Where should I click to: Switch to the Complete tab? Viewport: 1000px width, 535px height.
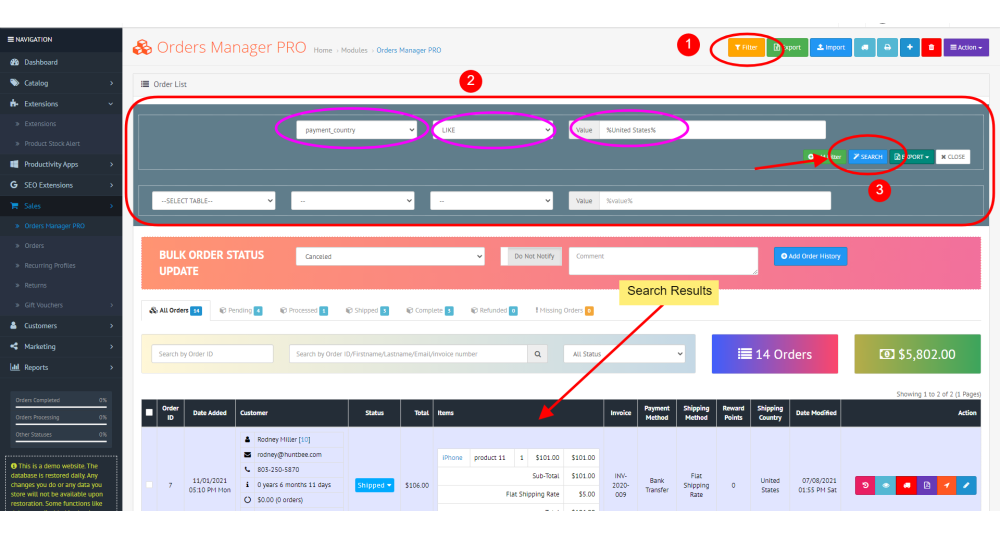tap(429, 311)
